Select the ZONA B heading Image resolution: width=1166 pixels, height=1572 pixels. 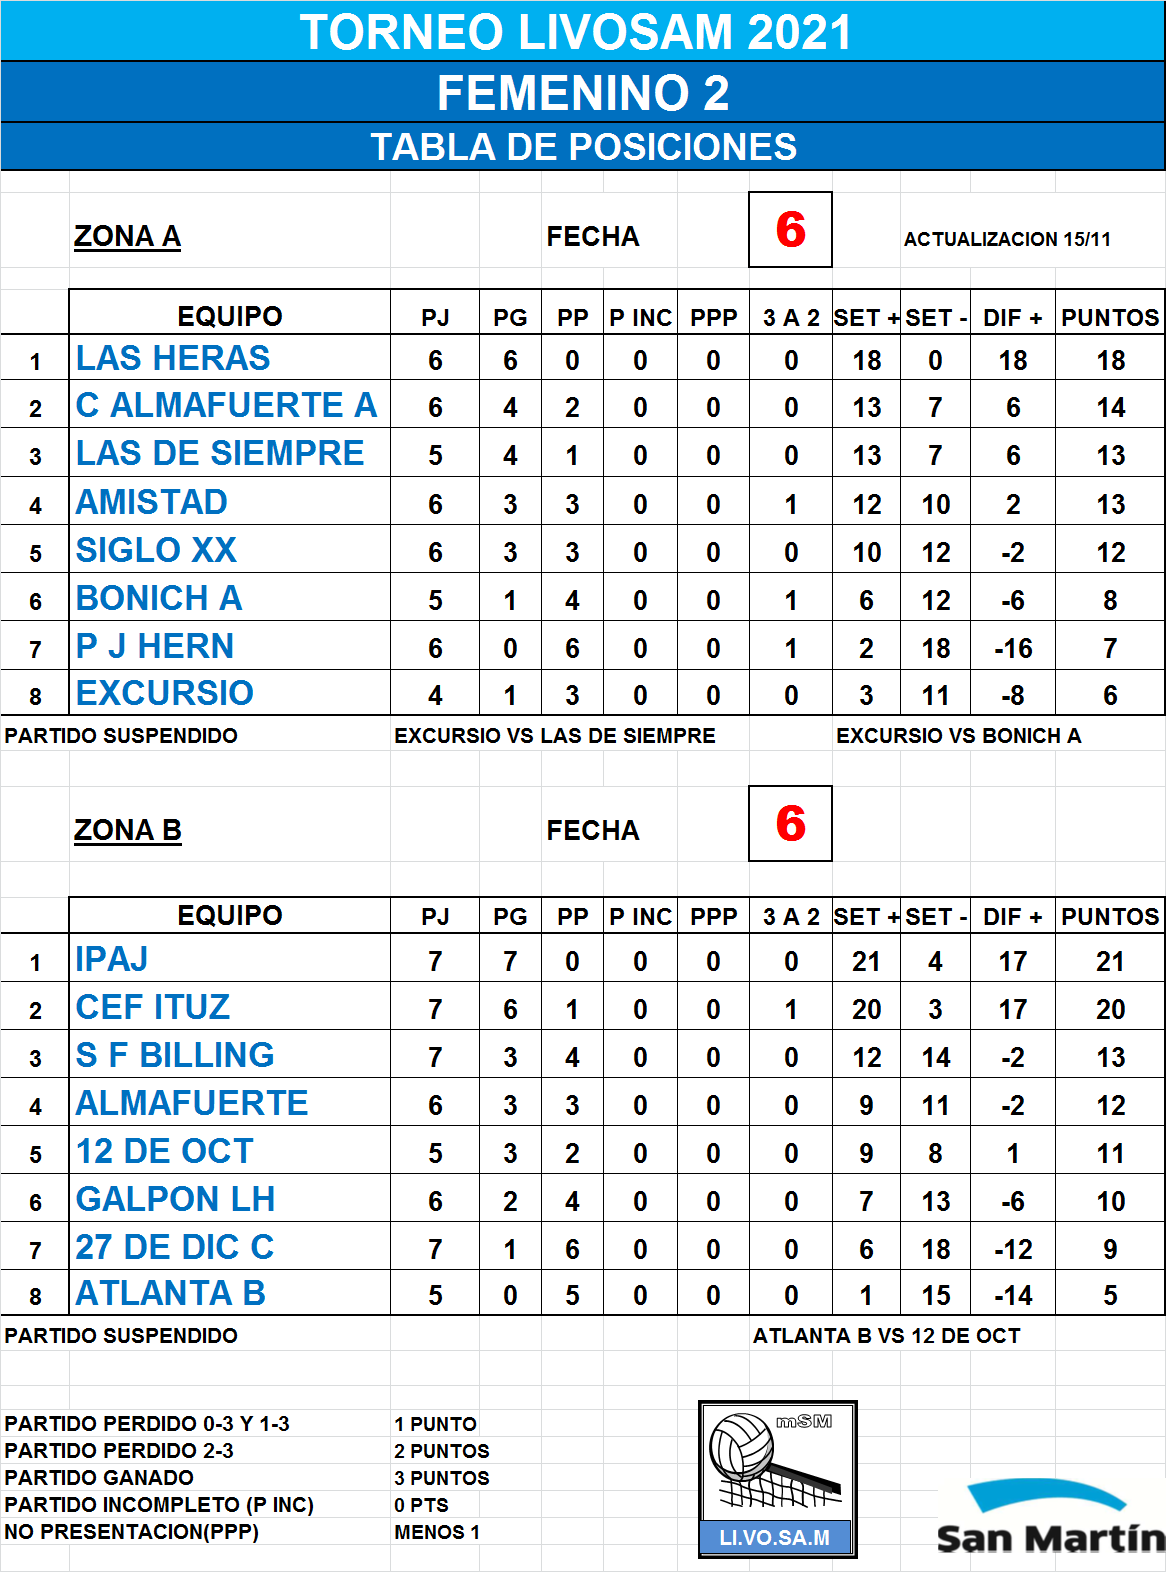128,830
